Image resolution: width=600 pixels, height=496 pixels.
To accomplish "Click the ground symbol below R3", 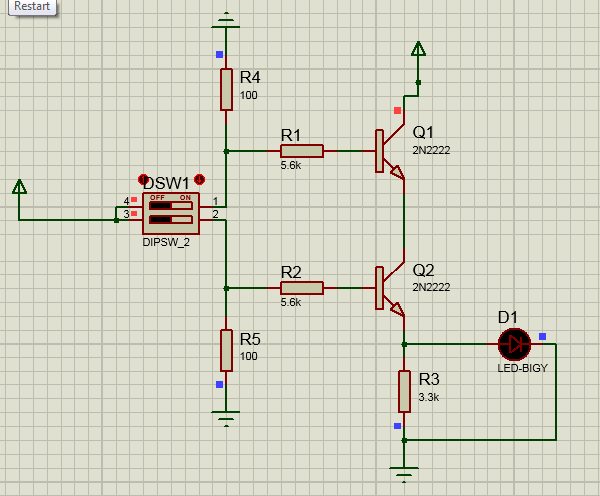I will (x=404, y=475).
